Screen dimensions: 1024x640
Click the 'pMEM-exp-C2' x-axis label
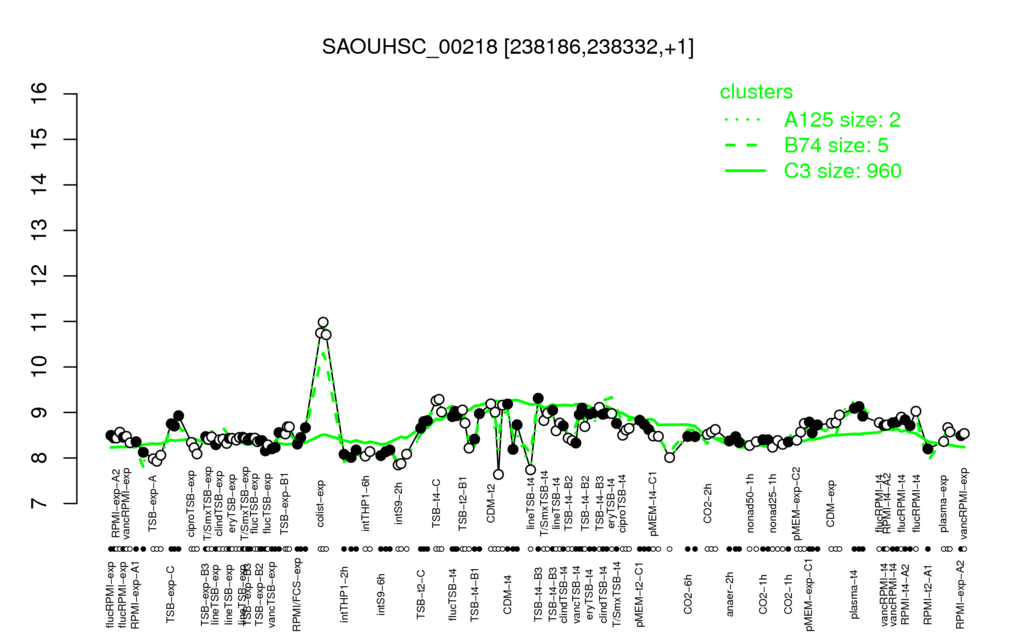click(x=797, y=502)
